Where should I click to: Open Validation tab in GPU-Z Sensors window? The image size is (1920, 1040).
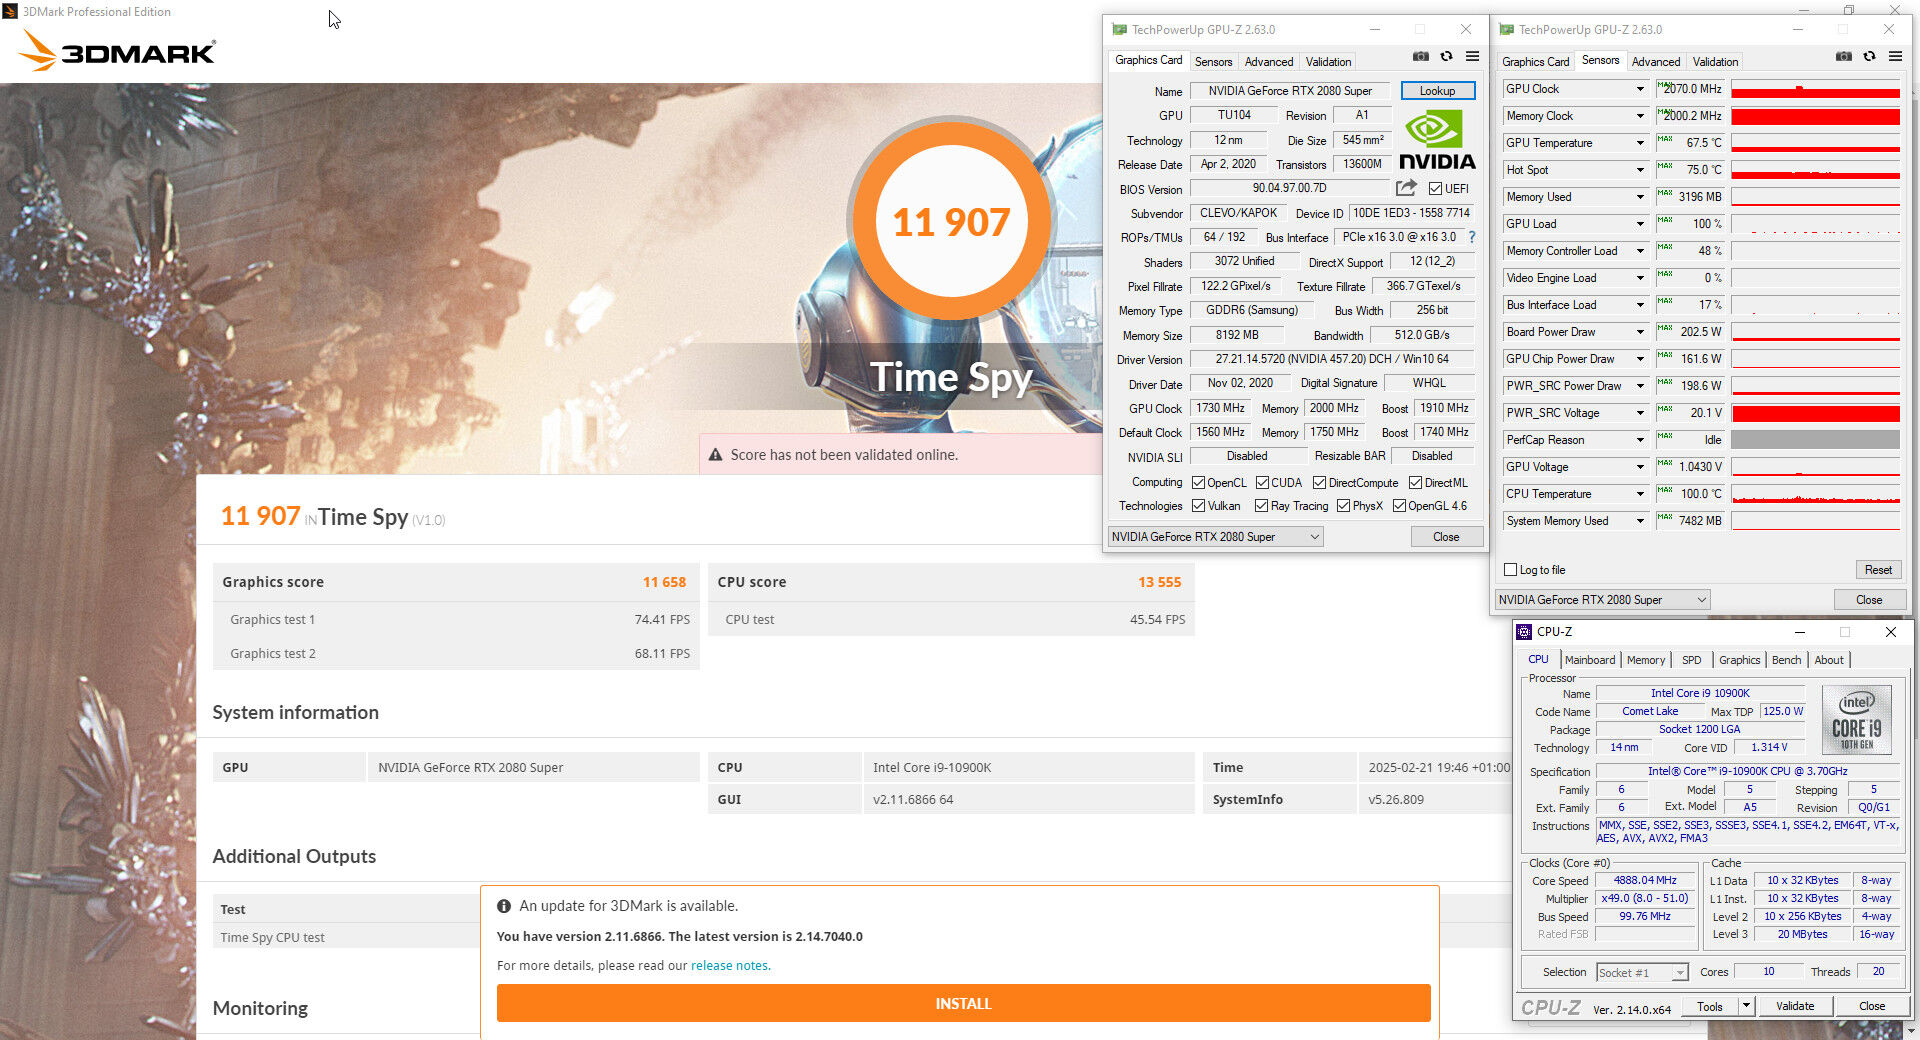(x=1715, y=62)
